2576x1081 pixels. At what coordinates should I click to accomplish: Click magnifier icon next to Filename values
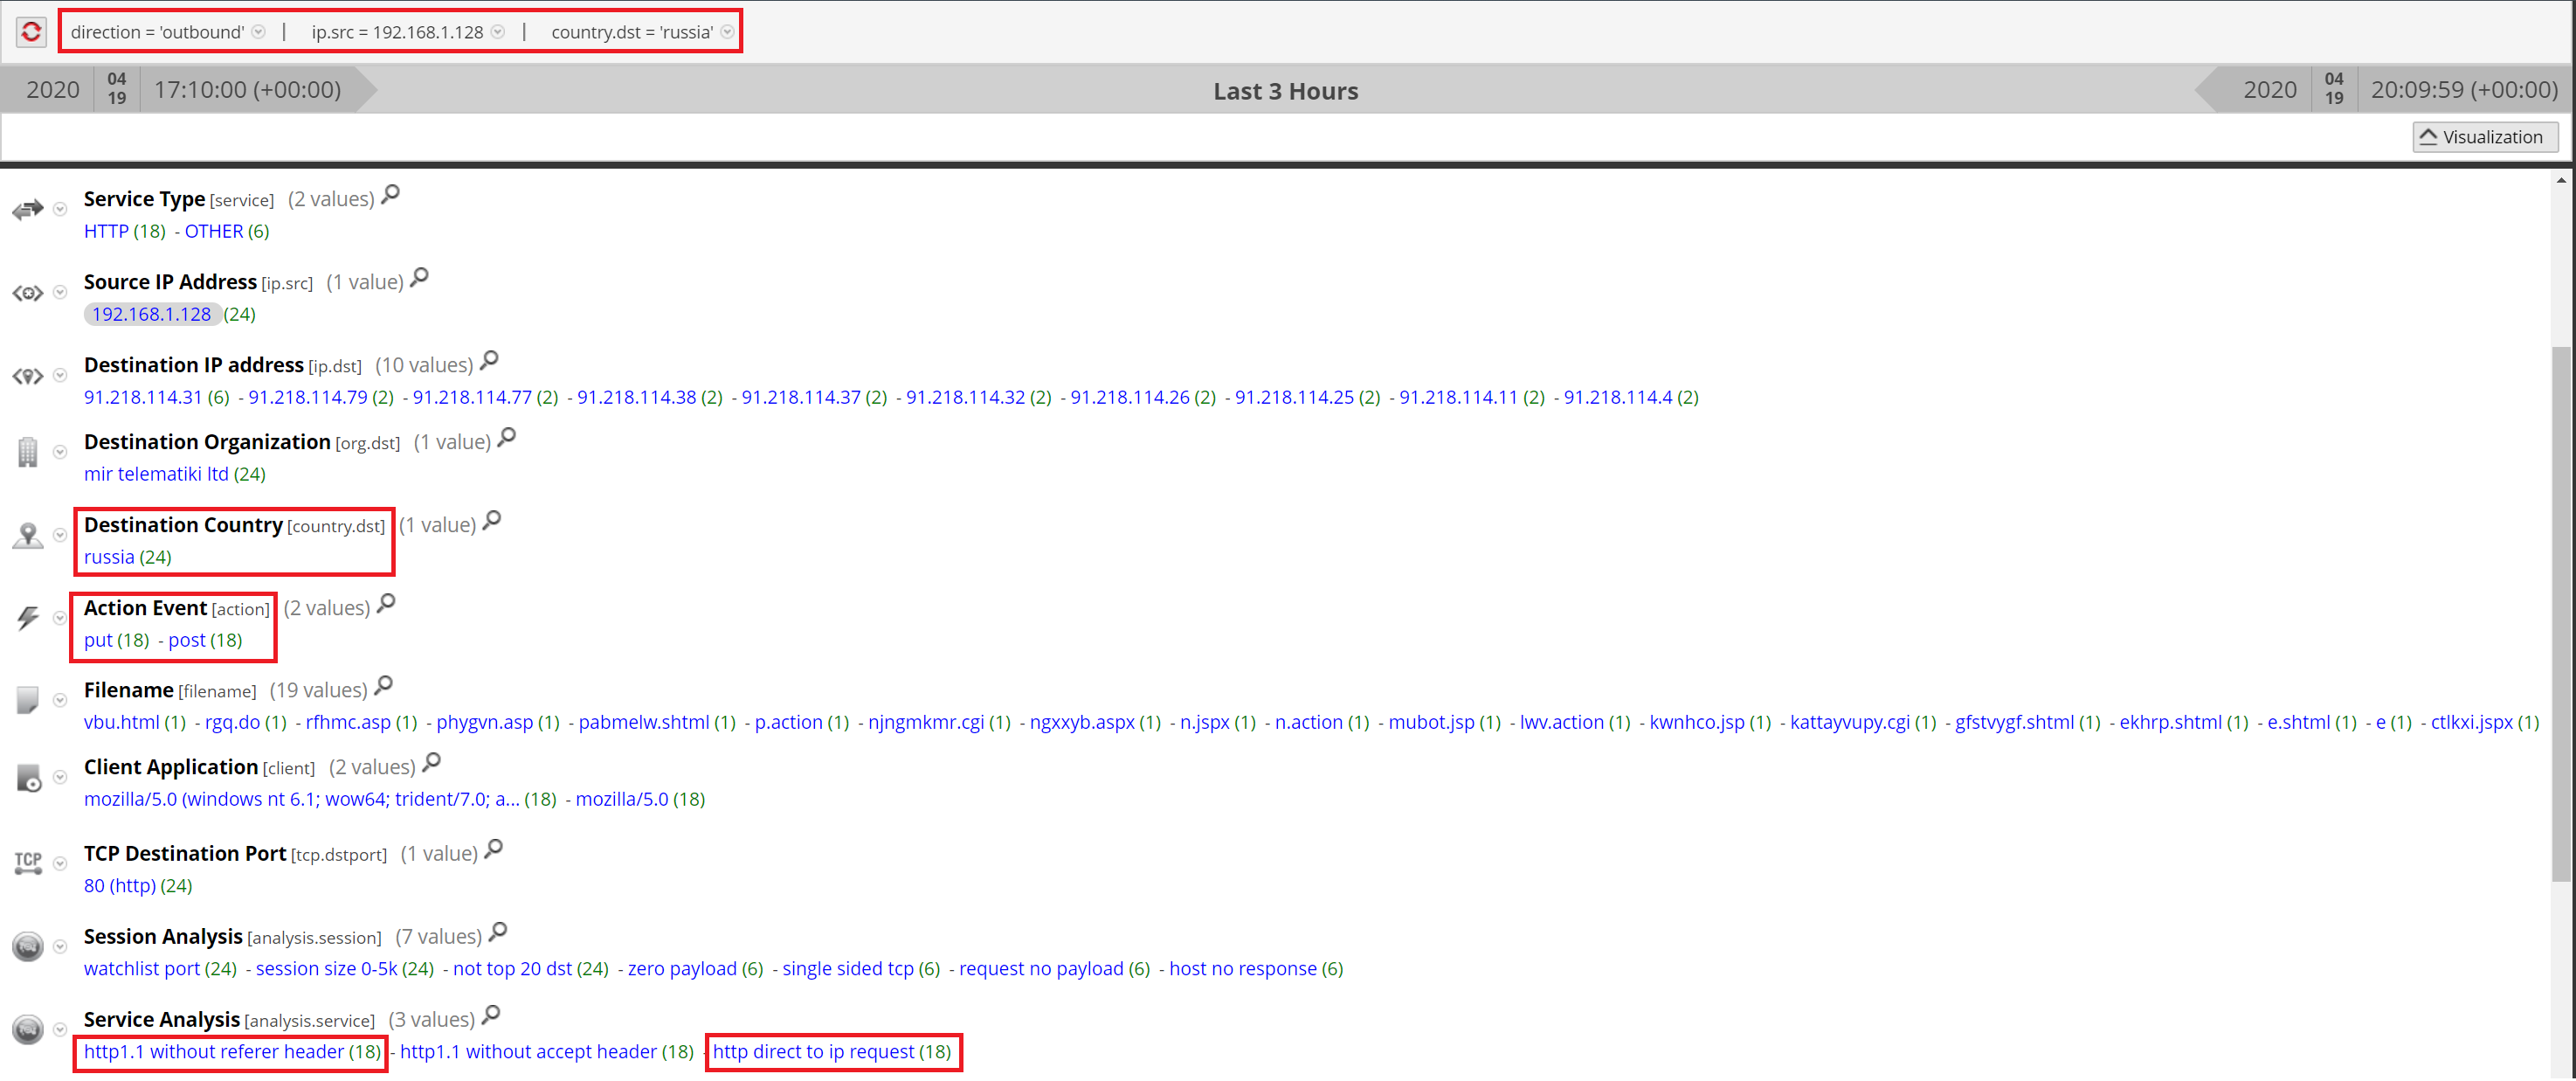click(x=384, y=686)
